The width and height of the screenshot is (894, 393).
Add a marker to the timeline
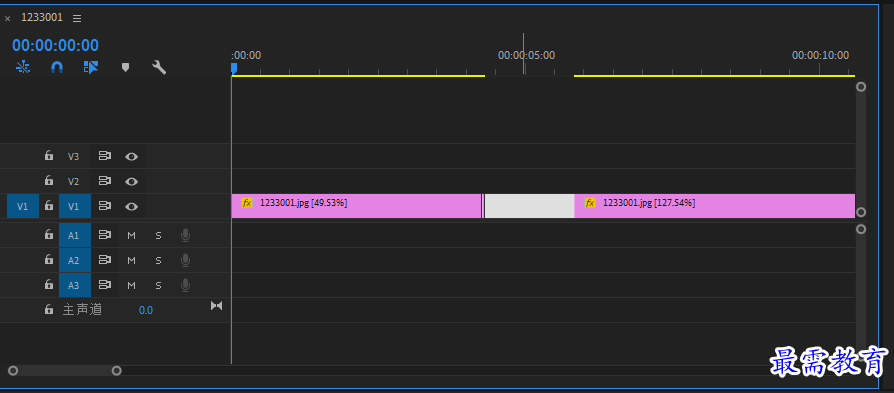point(125,67)
